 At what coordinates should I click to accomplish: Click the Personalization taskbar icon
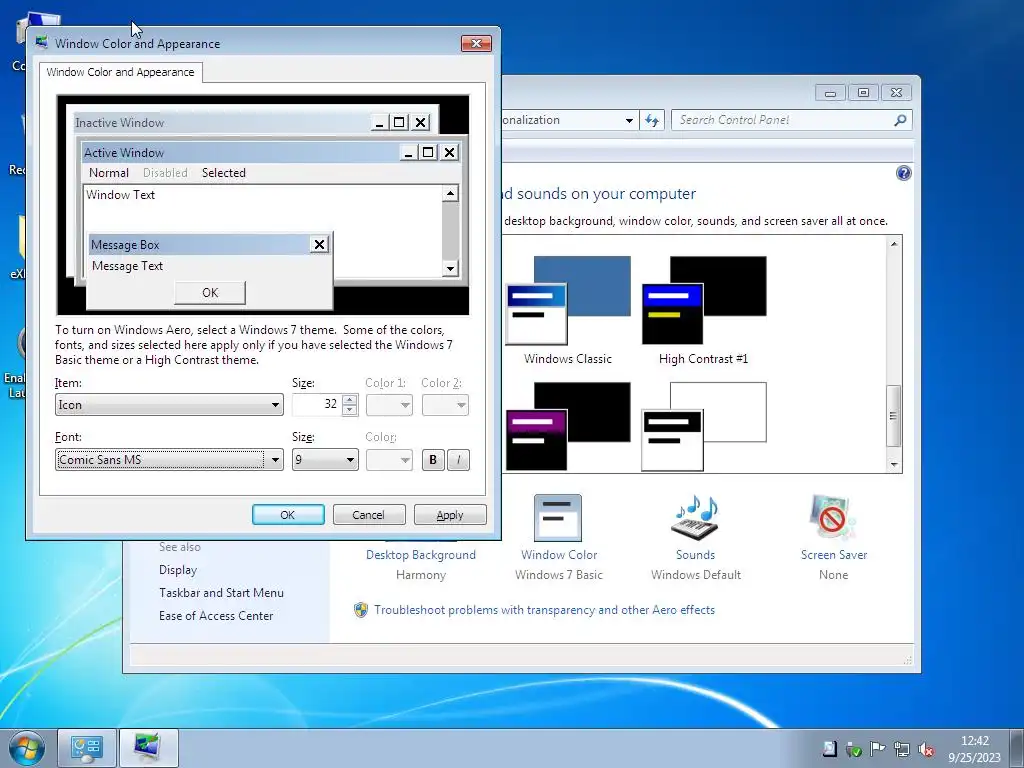tap(148, 748)
